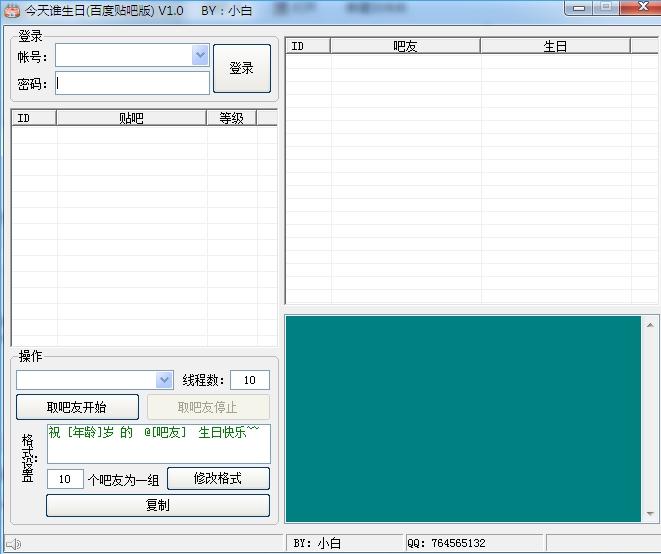Click the 修改格式 button
661x554 pixels.
pos(218,478)
